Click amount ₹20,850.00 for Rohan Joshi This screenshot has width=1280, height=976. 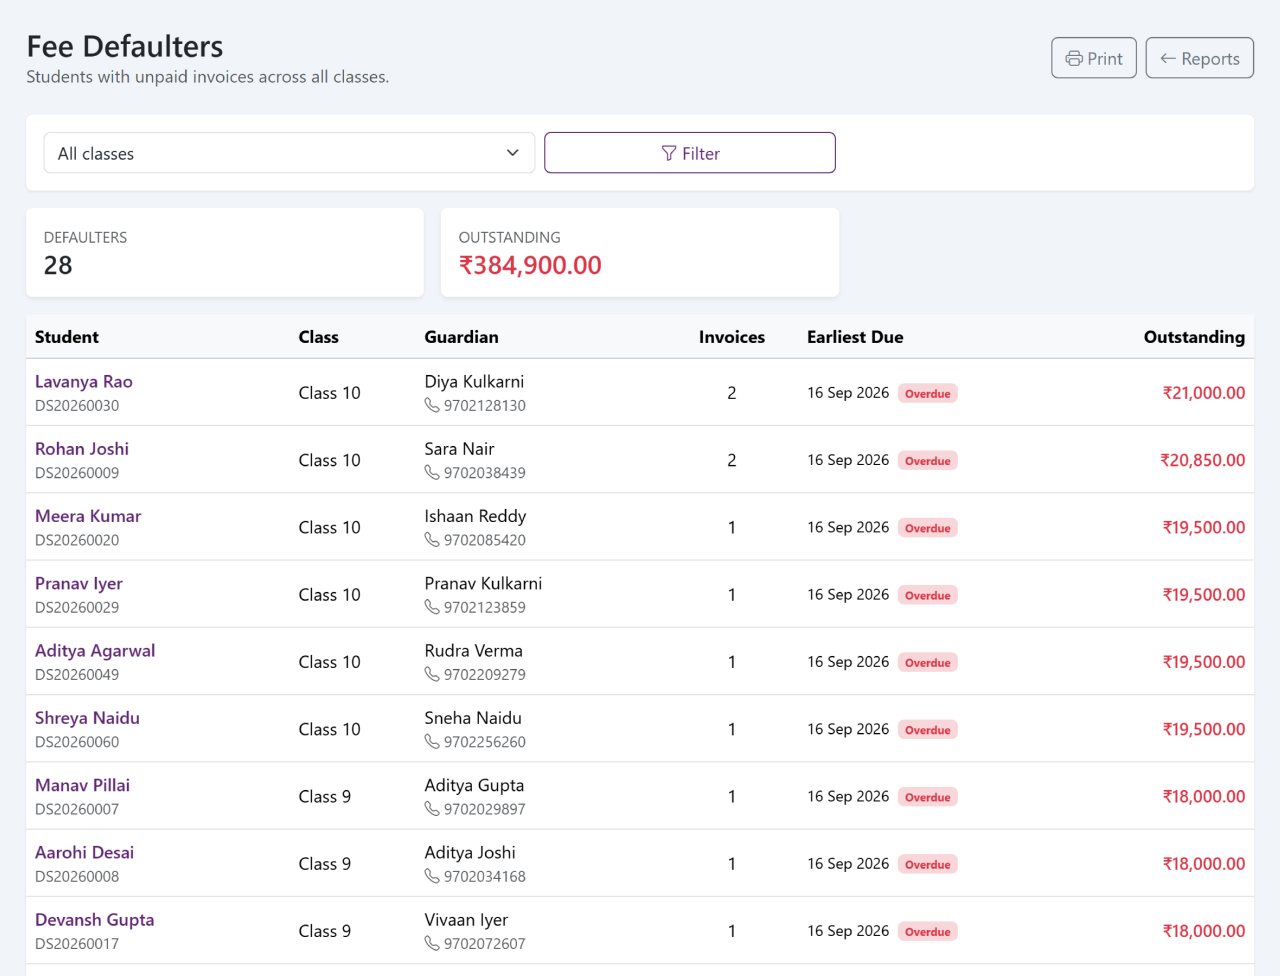(x=1202, y=460)
